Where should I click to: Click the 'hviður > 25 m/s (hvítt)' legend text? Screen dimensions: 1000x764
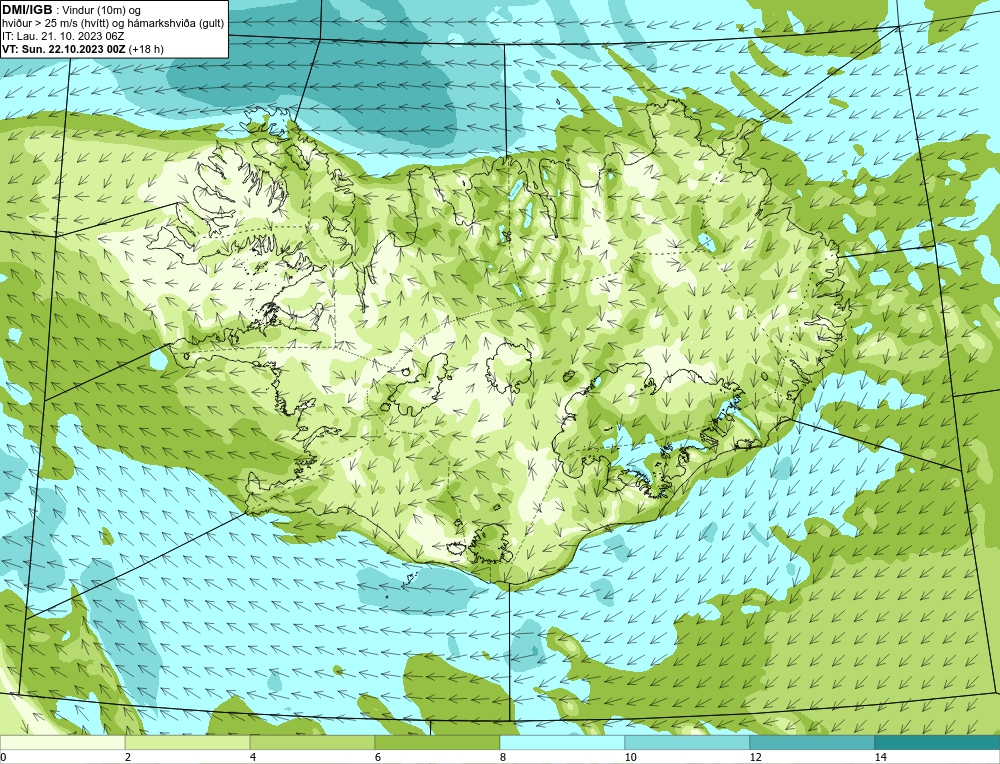53,24
